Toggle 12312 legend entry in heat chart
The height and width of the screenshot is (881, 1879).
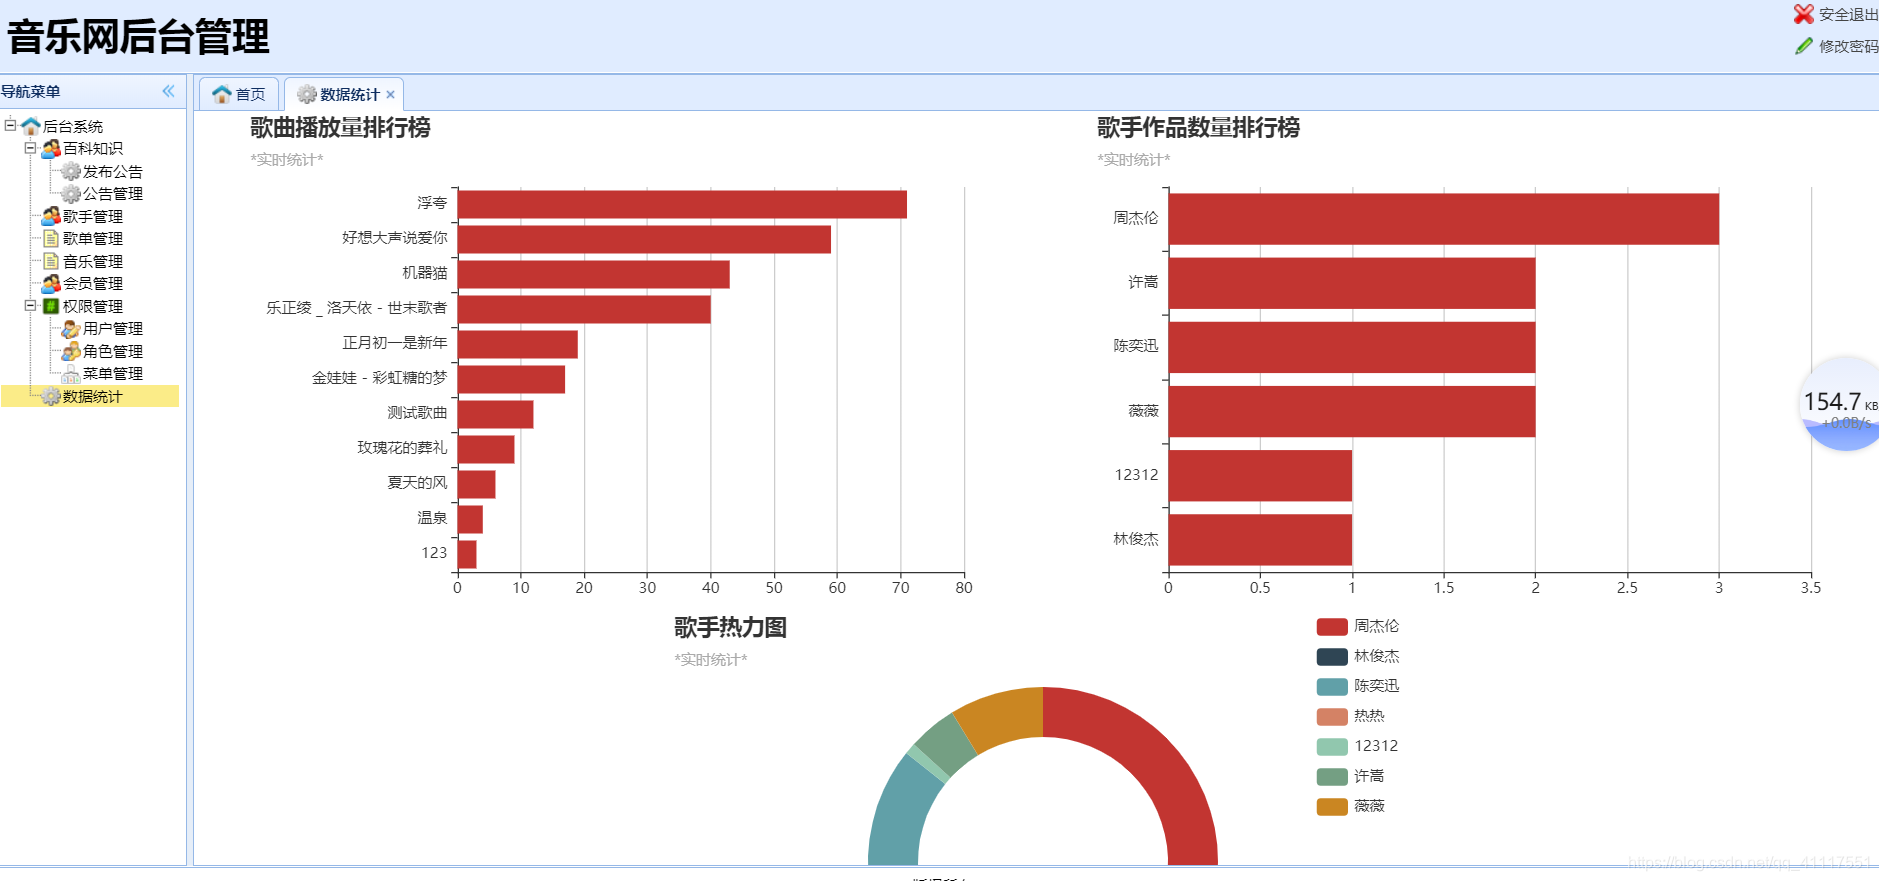click(1358, 746)
